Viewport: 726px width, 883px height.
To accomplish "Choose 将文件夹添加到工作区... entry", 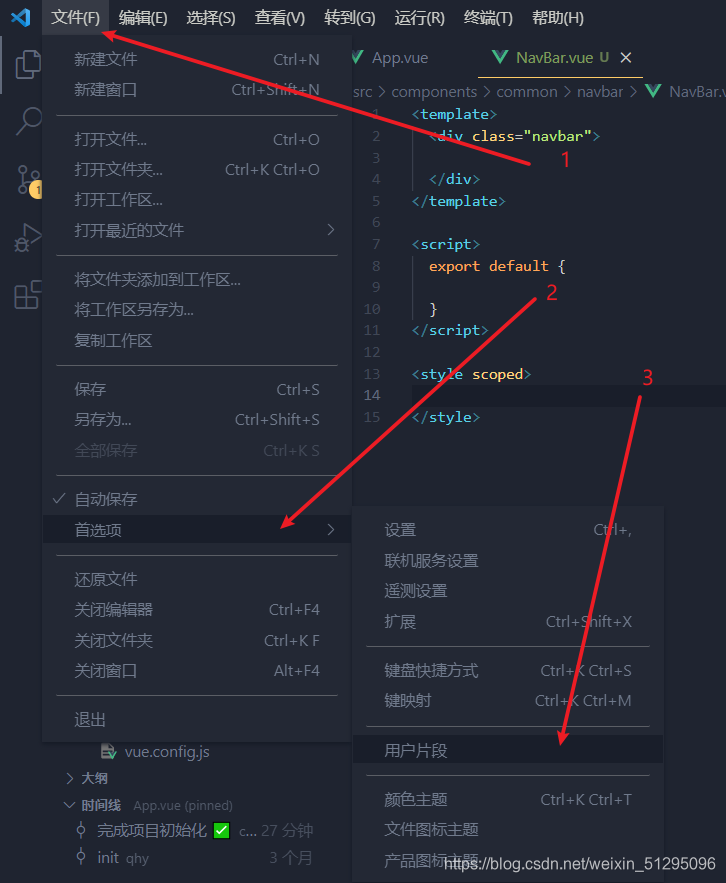I will pyautogui.click(x=197, y=279).
